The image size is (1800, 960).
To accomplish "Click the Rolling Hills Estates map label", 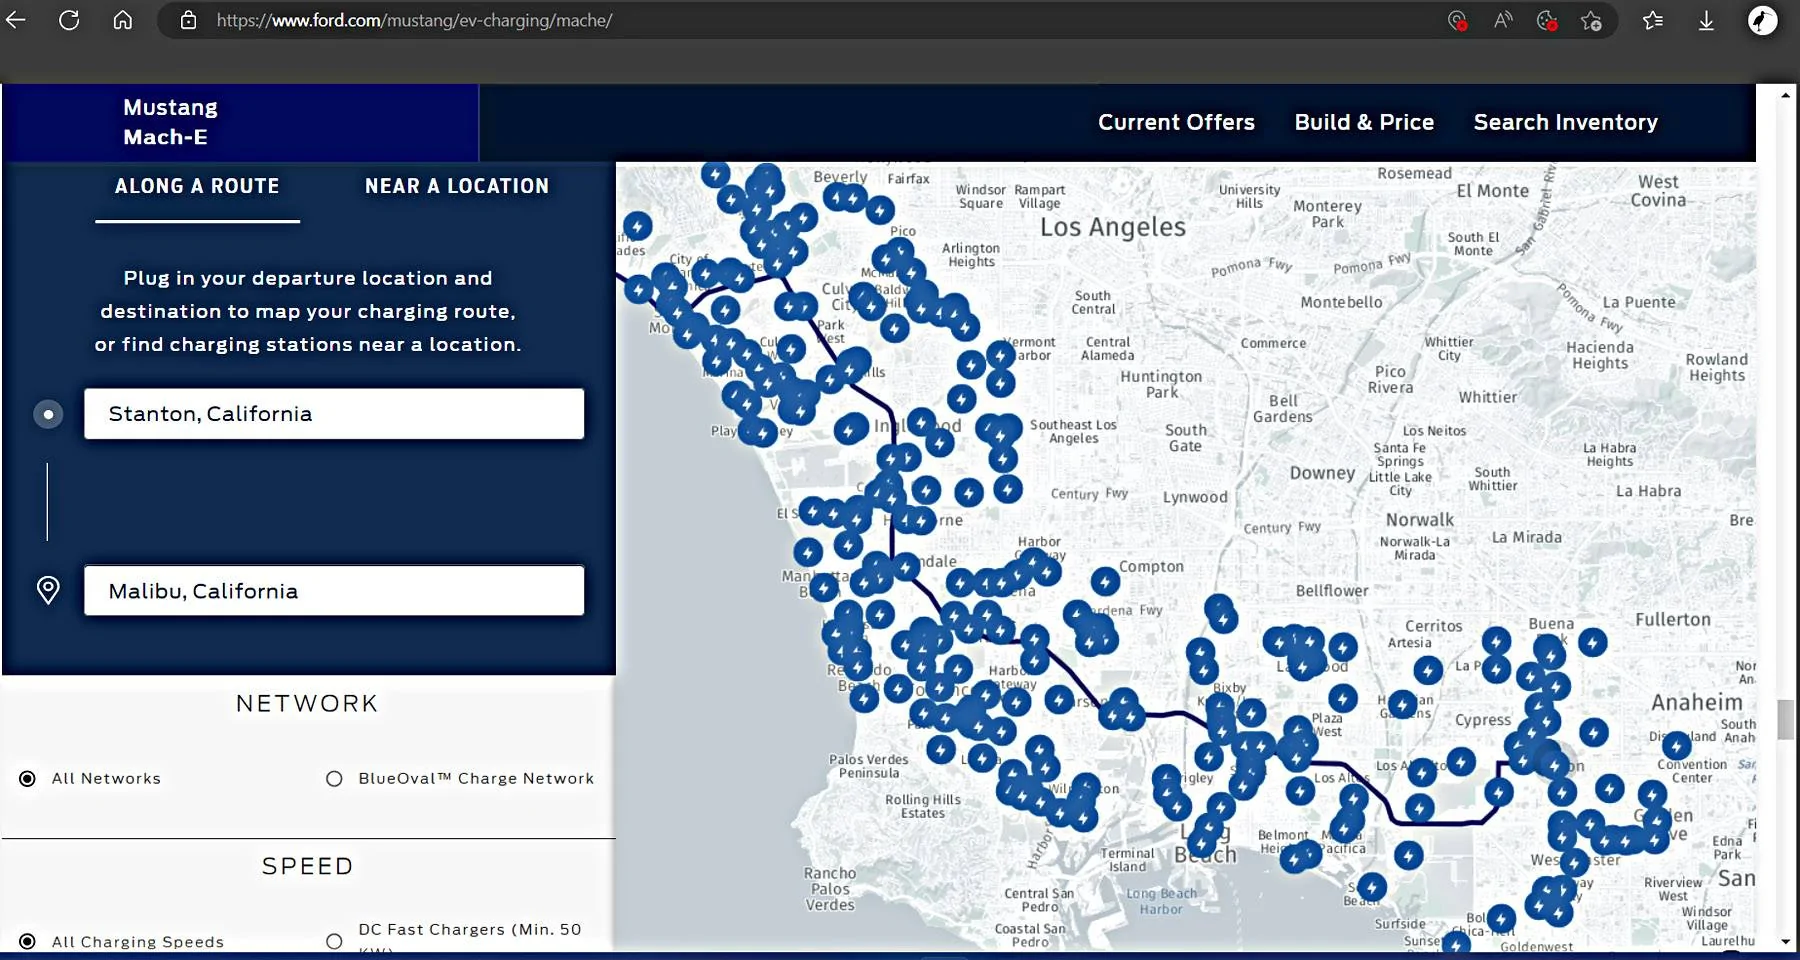I will (x=922, y=806).
